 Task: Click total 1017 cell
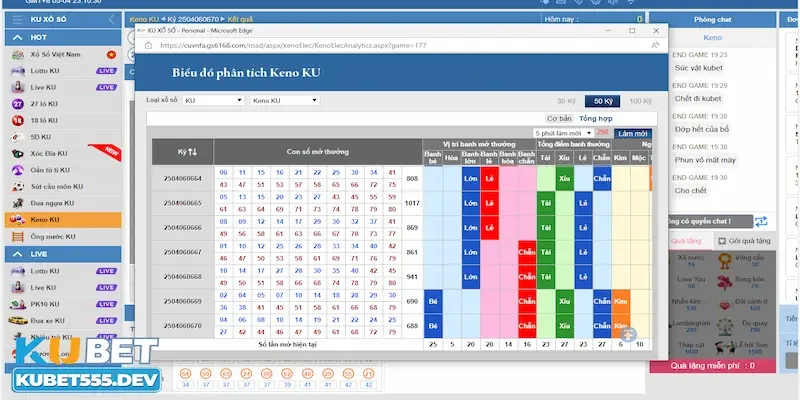pyautogui.click(x=412, y=203)
